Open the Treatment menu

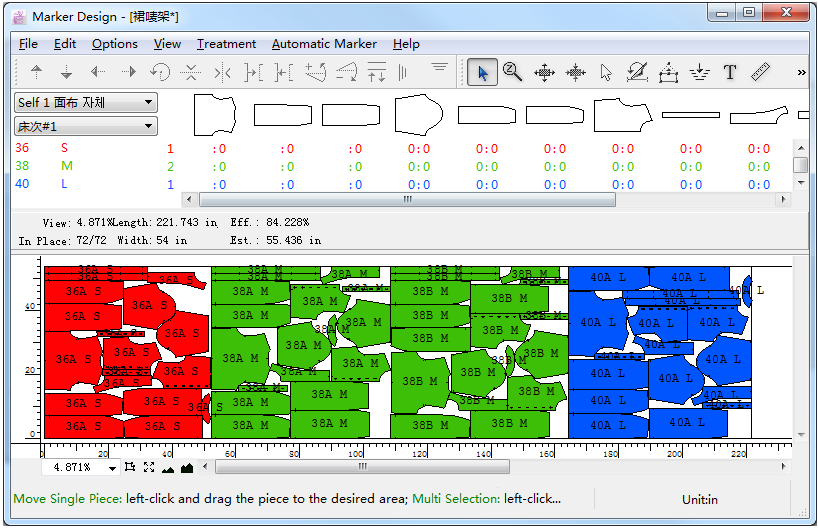[226, 44]
